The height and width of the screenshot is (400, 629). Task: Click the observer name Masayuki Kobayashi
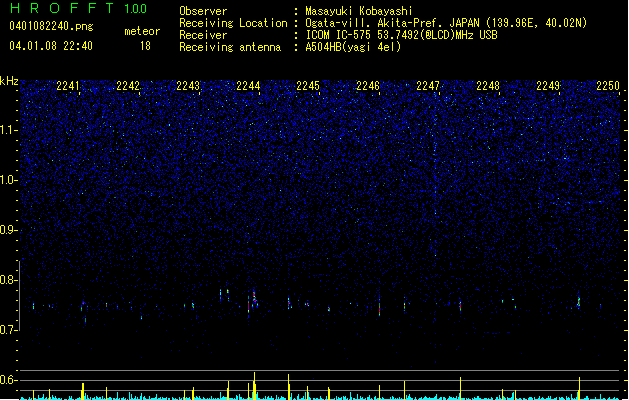359,11
